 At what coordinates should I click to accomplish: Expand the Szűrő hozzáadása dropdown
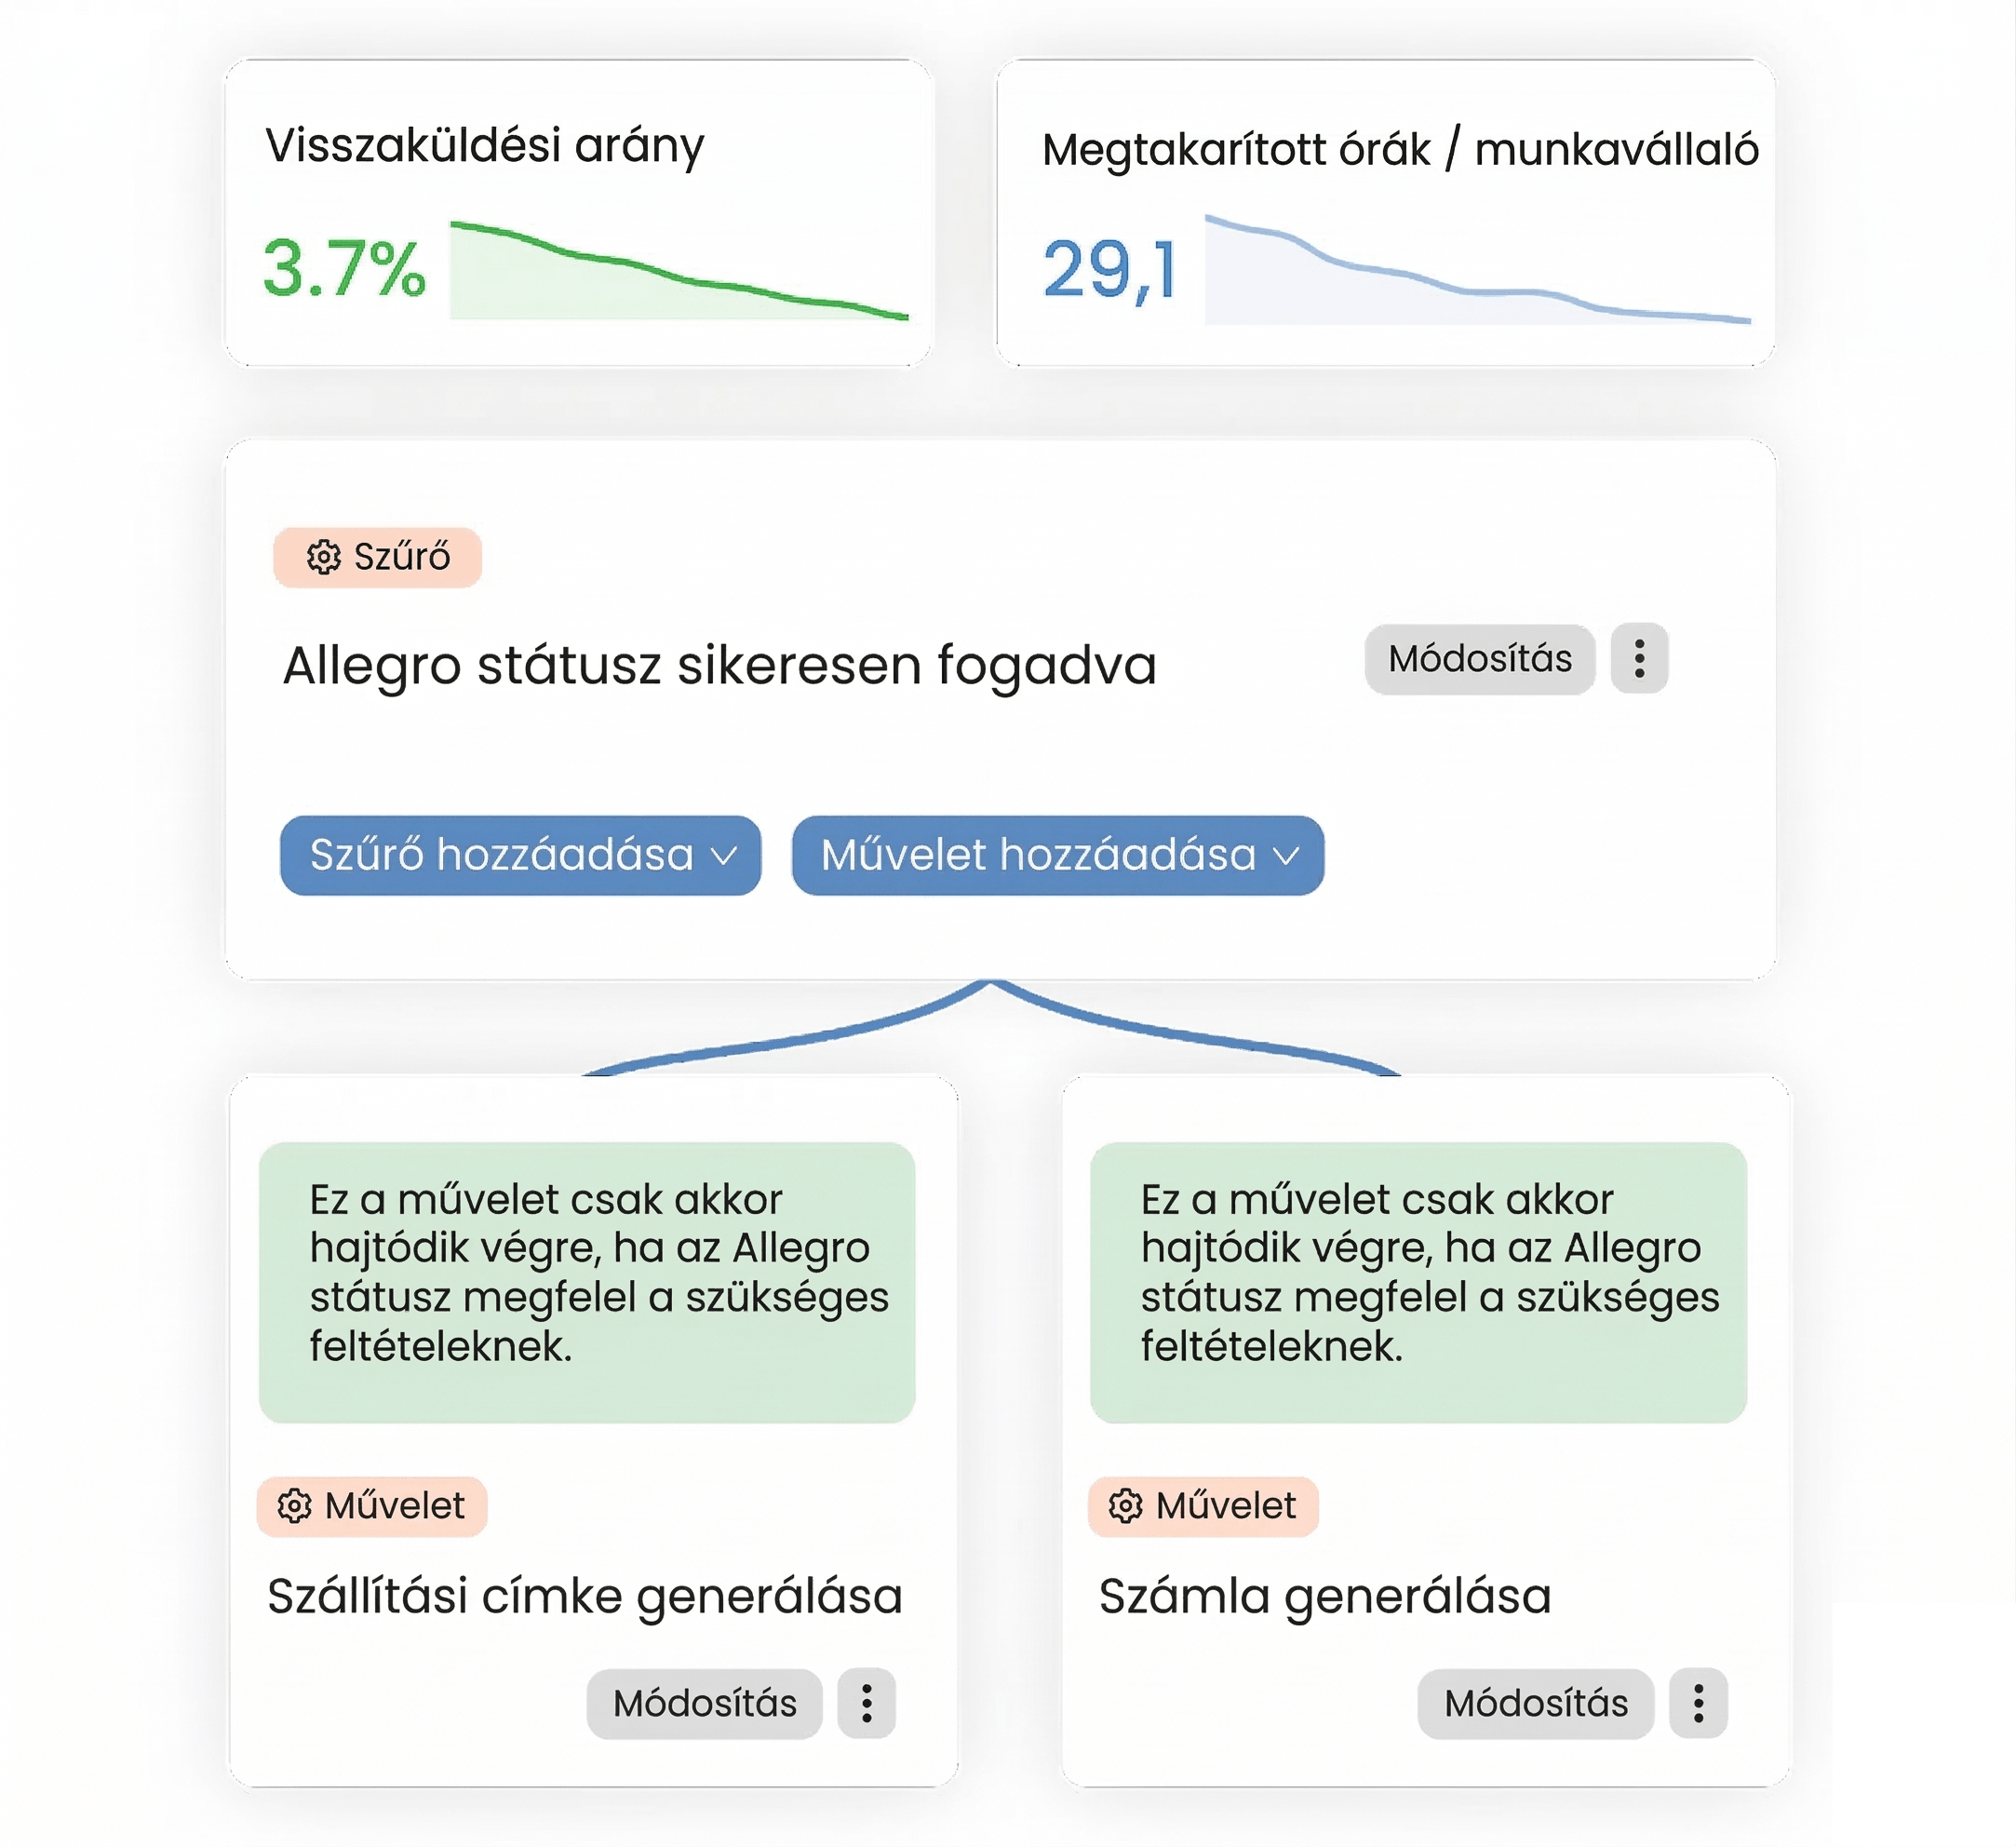(x=502, y=855)
